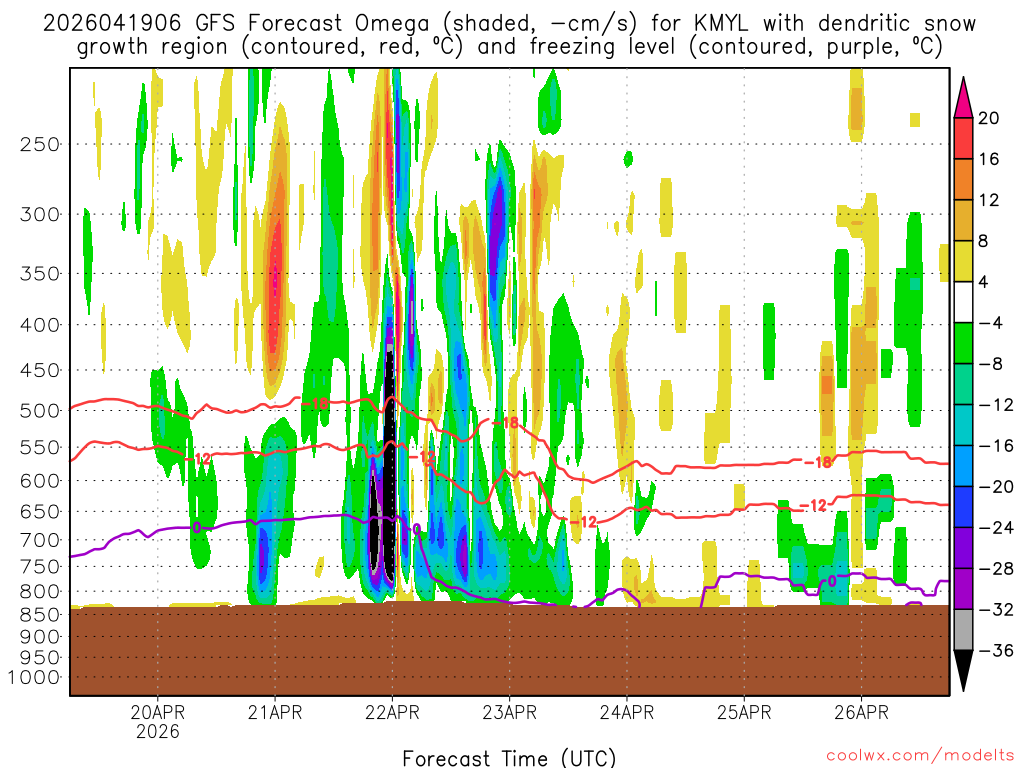Click the 250 pressure level label
The width and height of the screenshot is (1024, 768).
pos(40,144)
